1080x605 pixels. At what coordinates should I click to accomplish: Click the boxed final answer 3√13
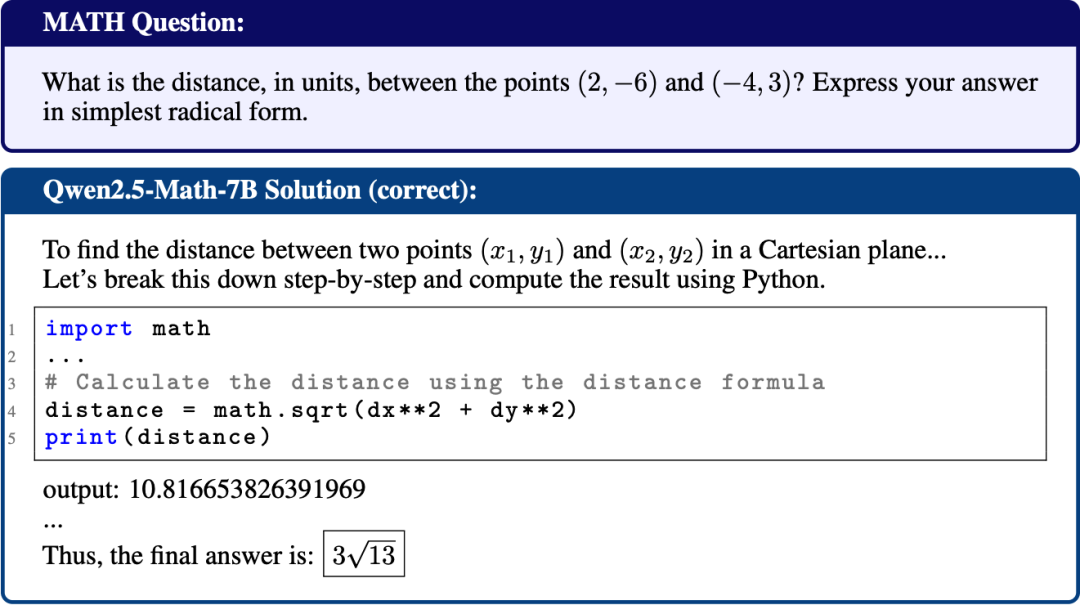pyautogui.click(x=364, y=554)
